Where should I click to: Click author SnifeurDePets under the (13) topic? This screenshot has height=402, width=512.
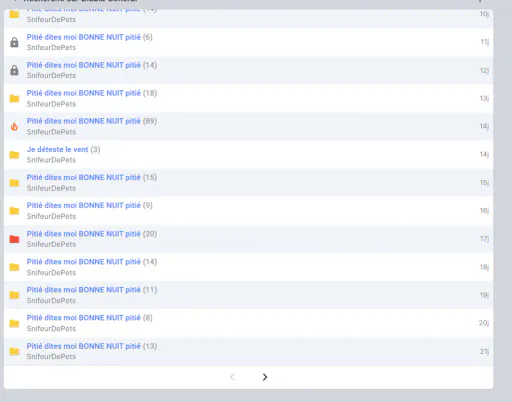pyautogui.click(x=51, y=357)
